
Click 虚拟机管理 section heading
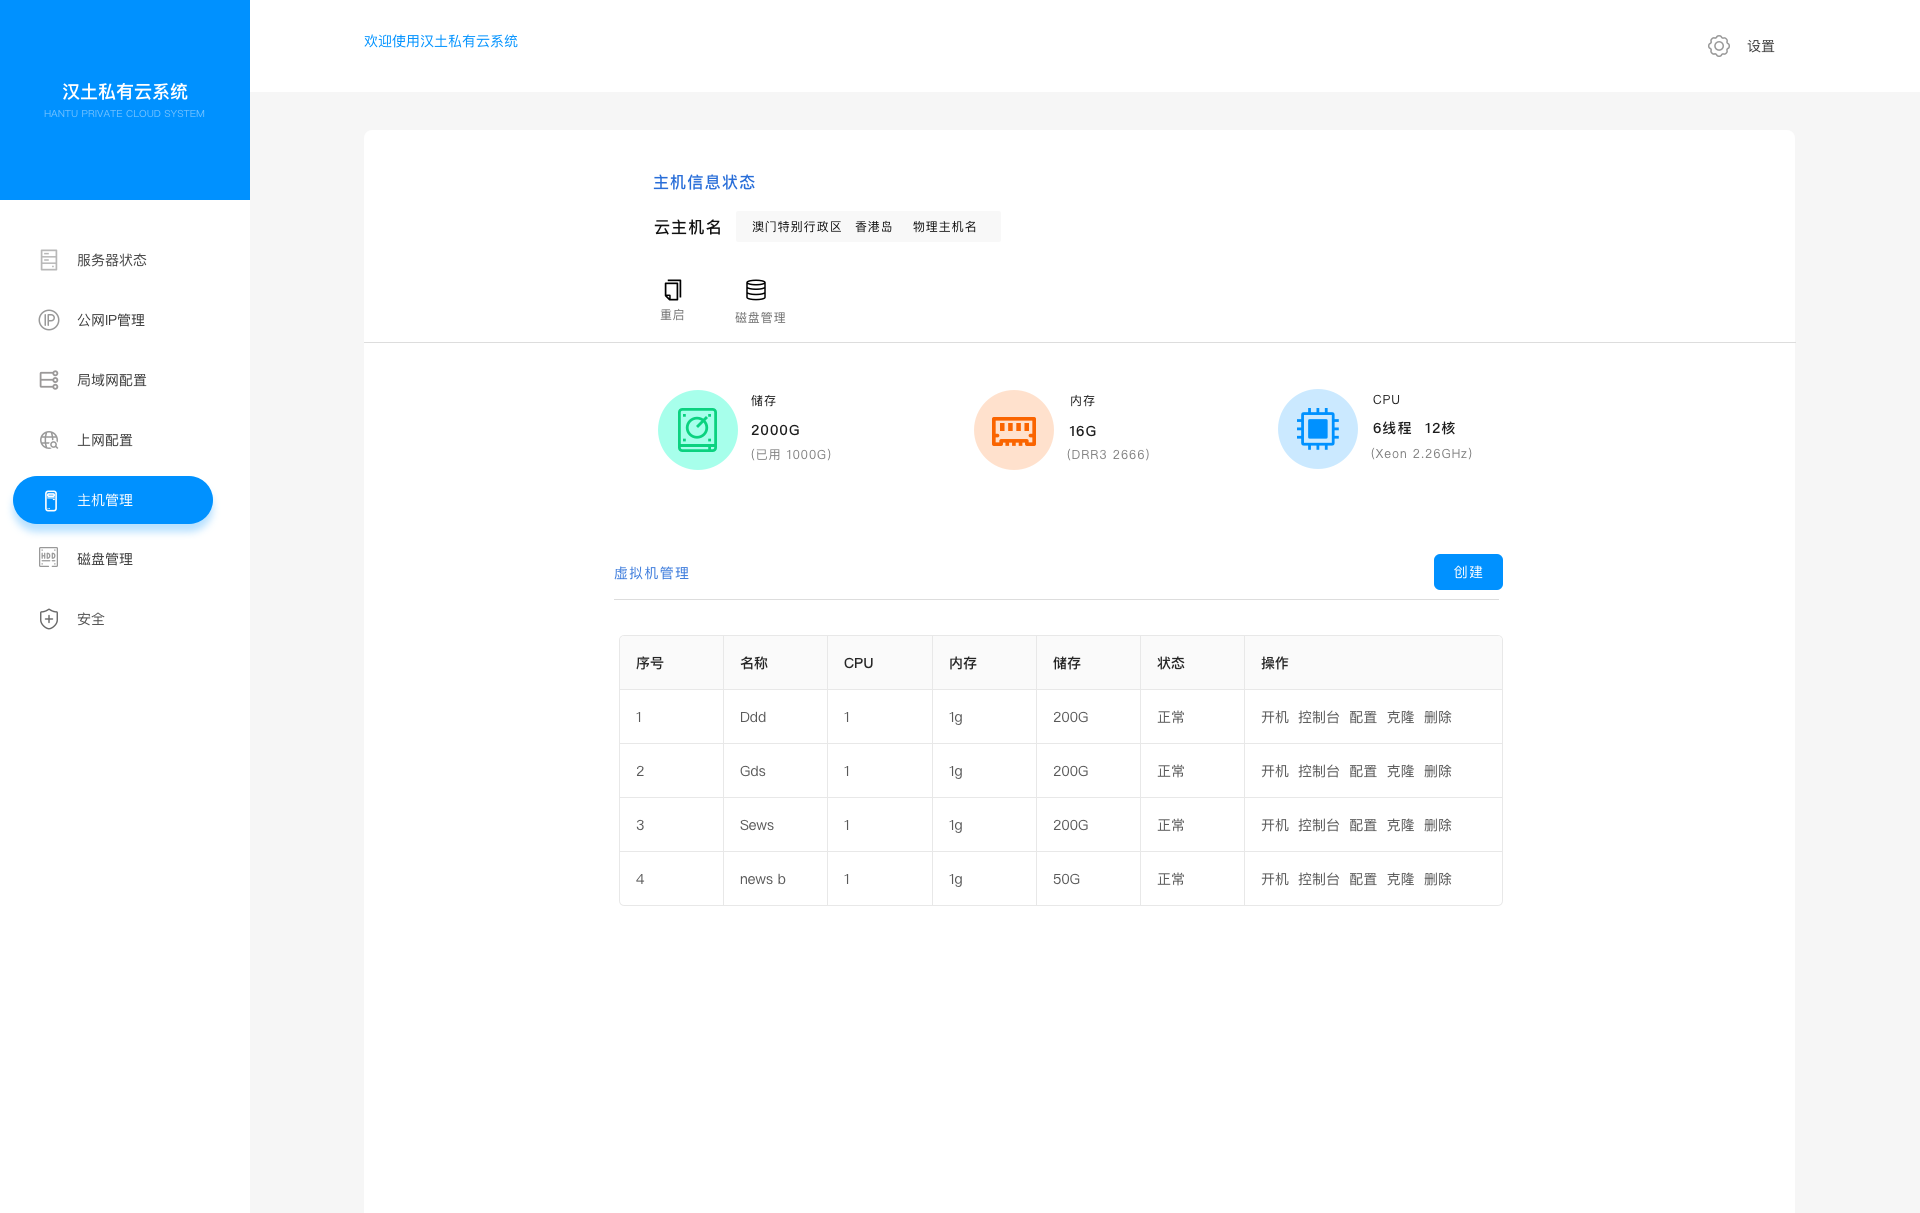tap(652, 573)
